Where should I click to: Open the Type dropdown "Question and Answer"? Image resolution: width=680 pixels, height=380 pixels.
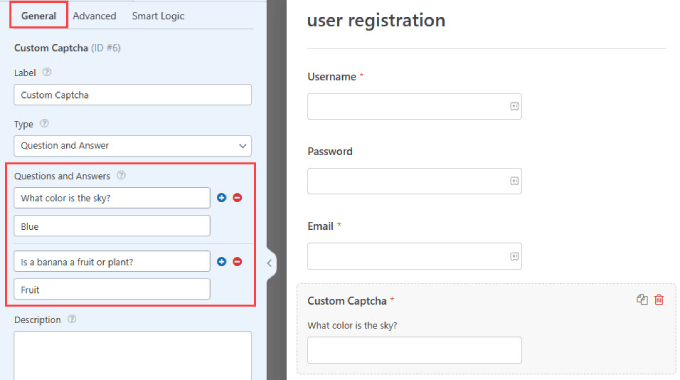coord(133,146)
